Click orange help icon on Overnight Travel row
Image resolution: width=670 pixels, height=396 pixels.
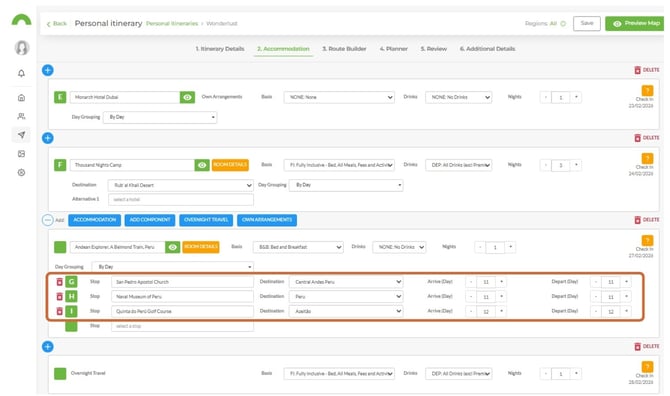pyautogui.click(x=647, y=367)
